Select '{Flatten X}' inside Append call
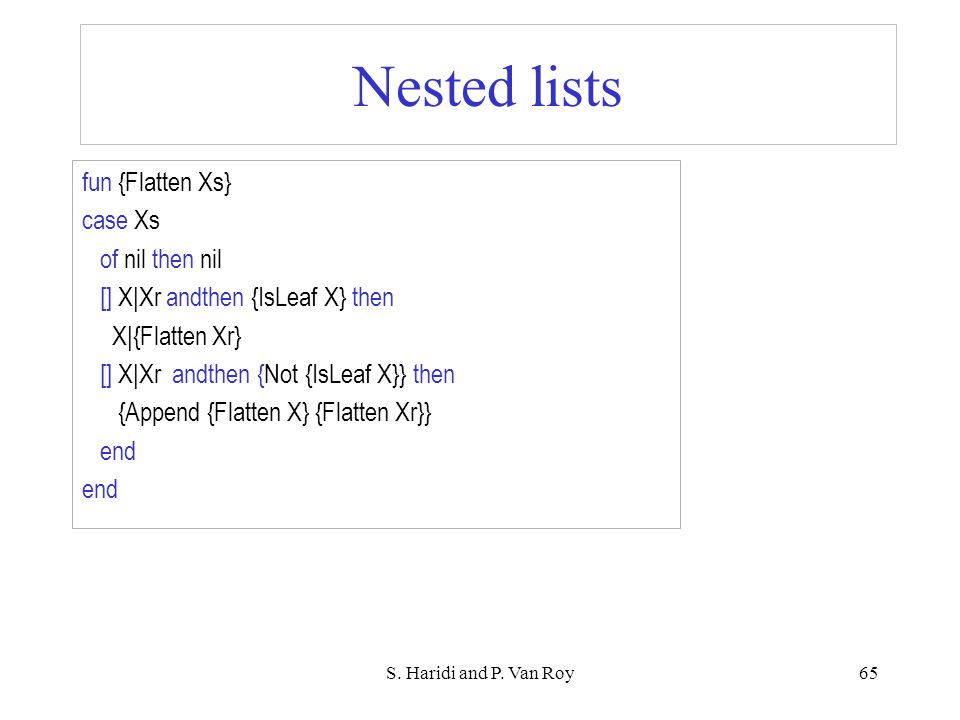 coord(258,413)
